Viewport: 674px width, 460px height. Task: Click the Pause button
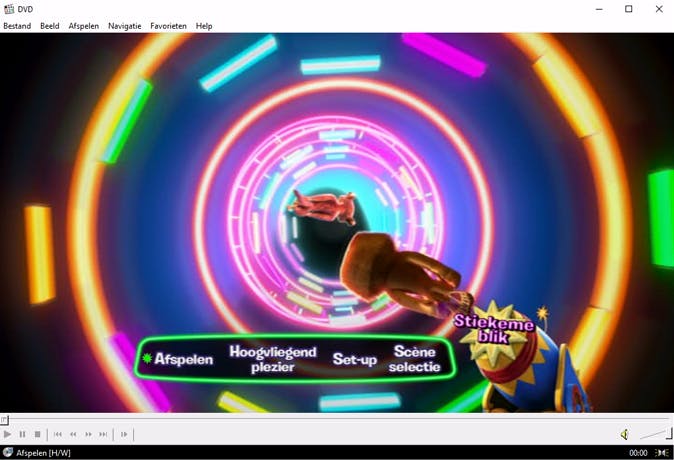(23, 435)
